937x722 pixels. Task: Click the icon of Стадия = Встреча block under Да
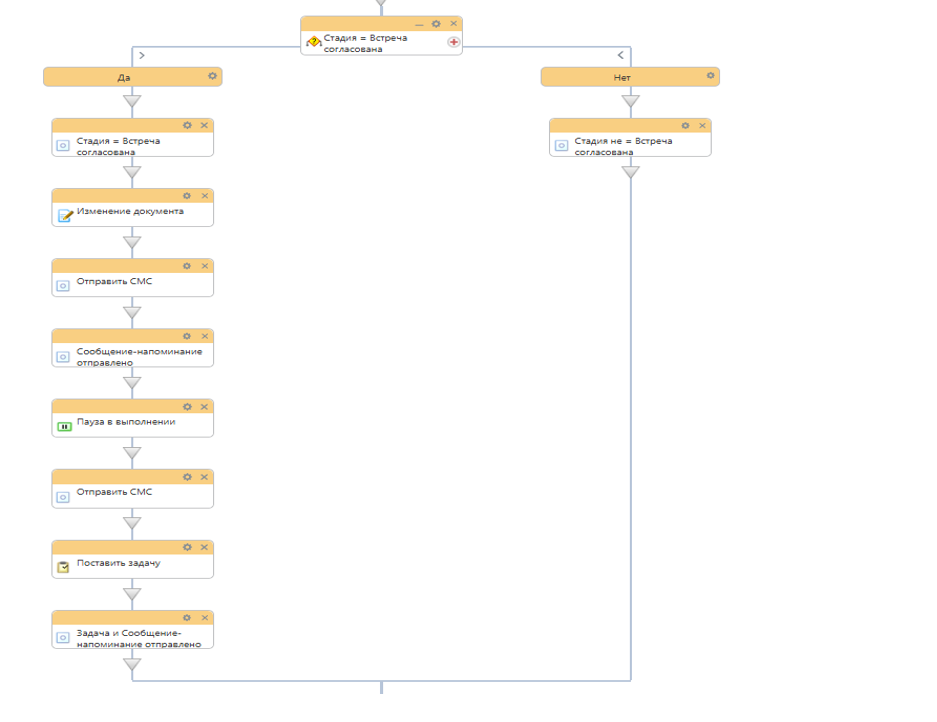pyautogui.click(x=63, y=146)
